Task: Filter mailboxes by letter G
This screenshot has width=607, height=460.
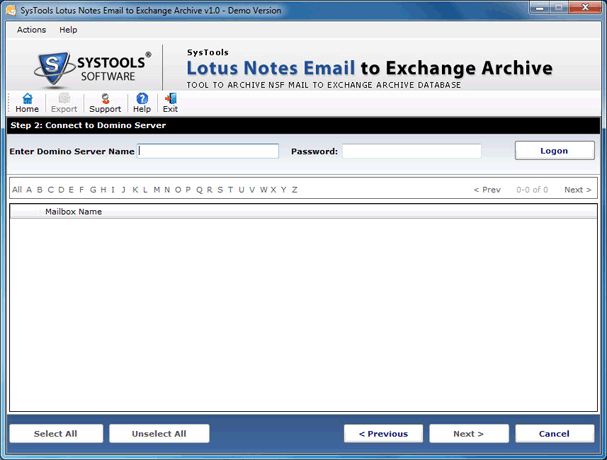Action: click(x=93, y=190)
